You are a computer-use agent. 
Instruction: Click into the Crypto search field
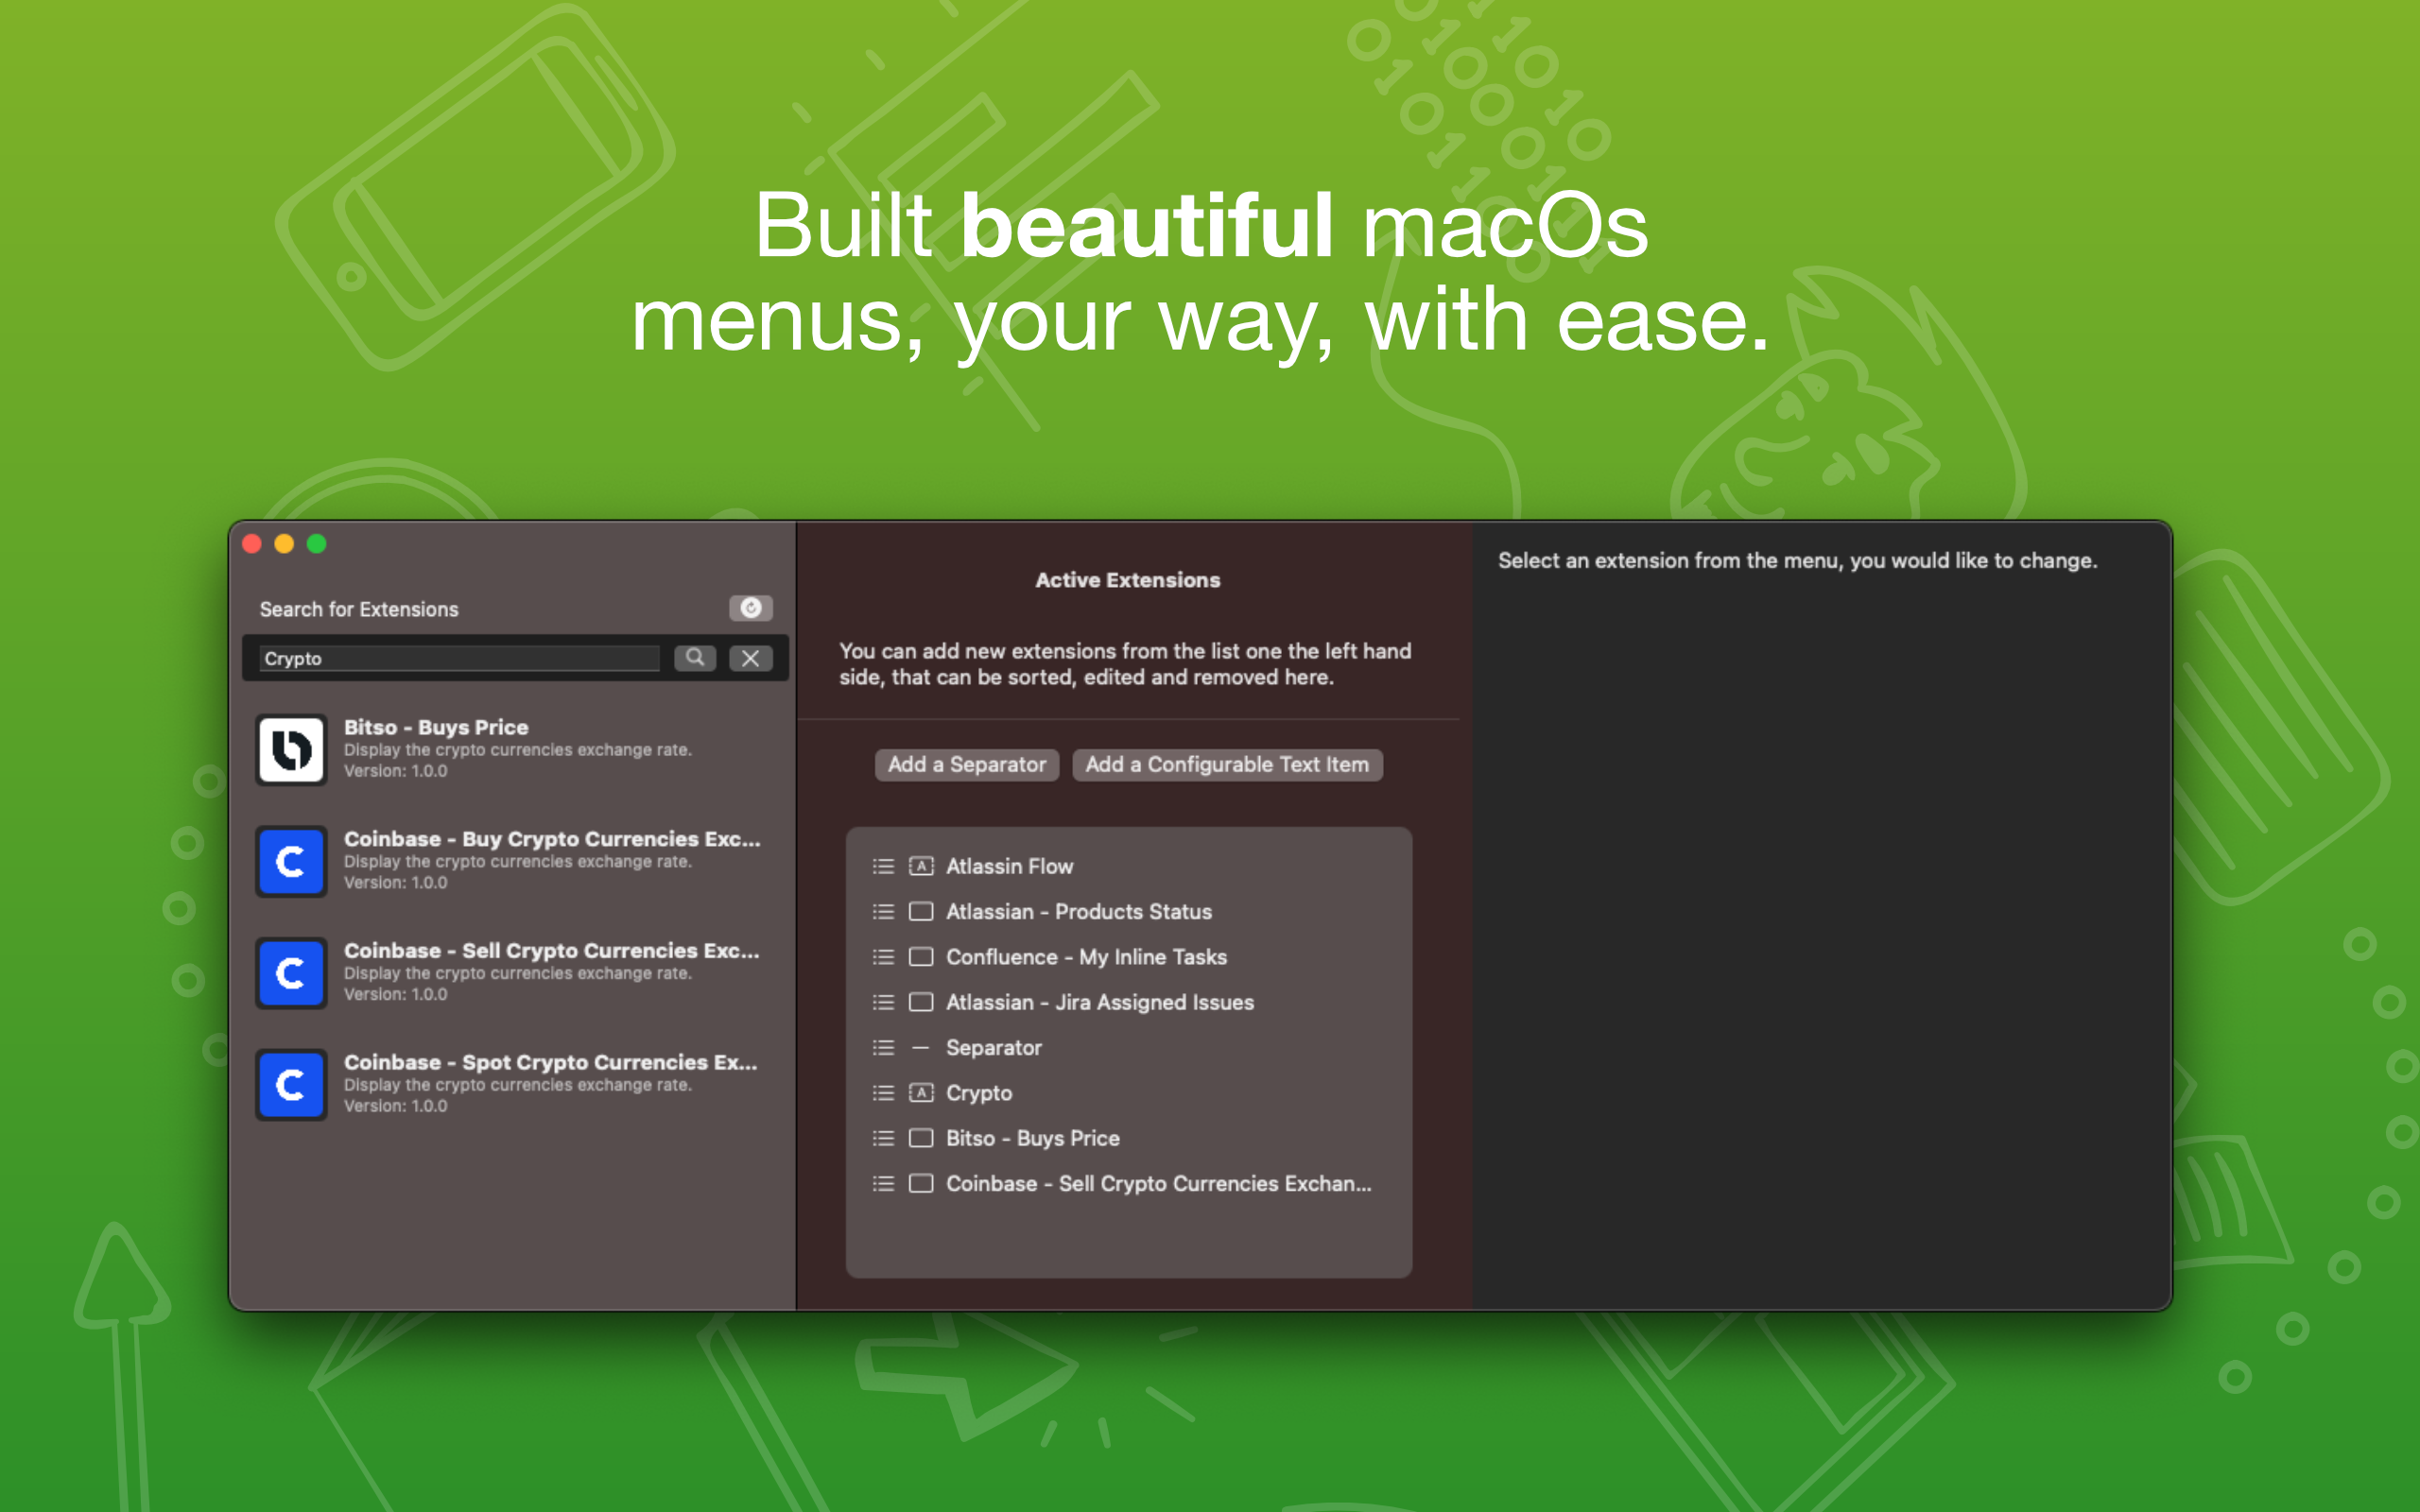(458, 658)
